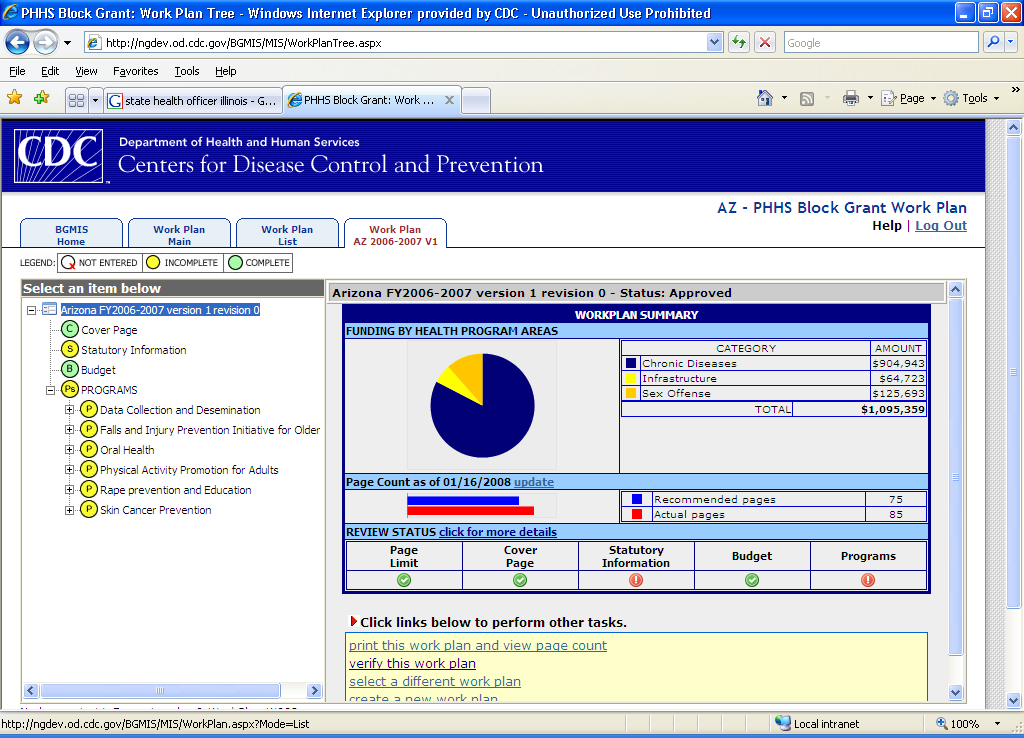Click the IE Refresh page icon
Image resolution: width=1024 pixels, height=738 pixels.
click(739, 43)
